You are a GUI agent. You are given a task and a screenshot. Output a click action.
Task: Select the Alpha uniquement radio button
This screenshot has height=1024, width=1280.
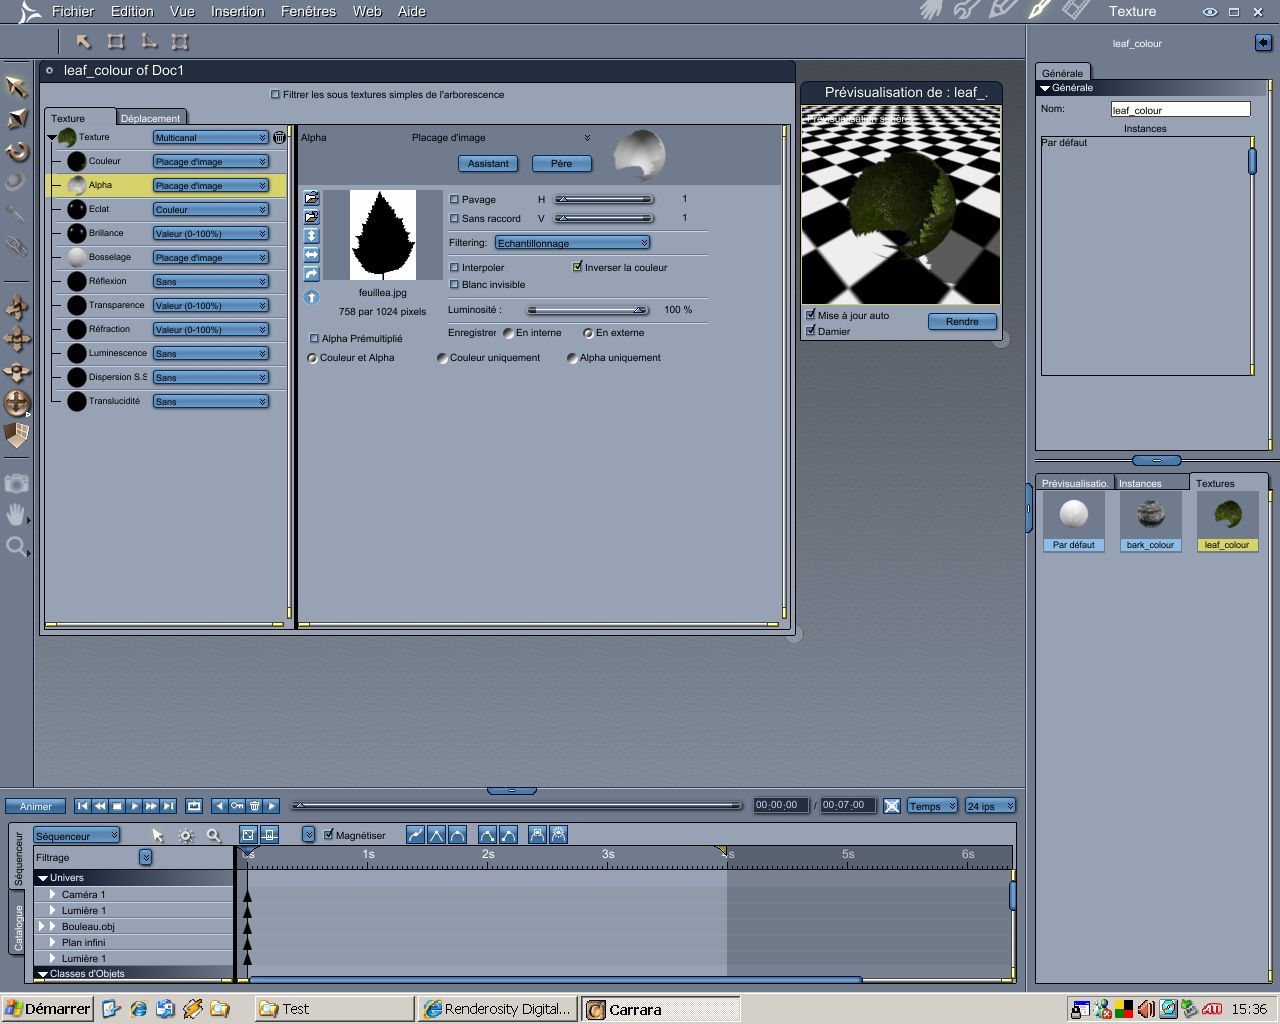coord(572,358)
